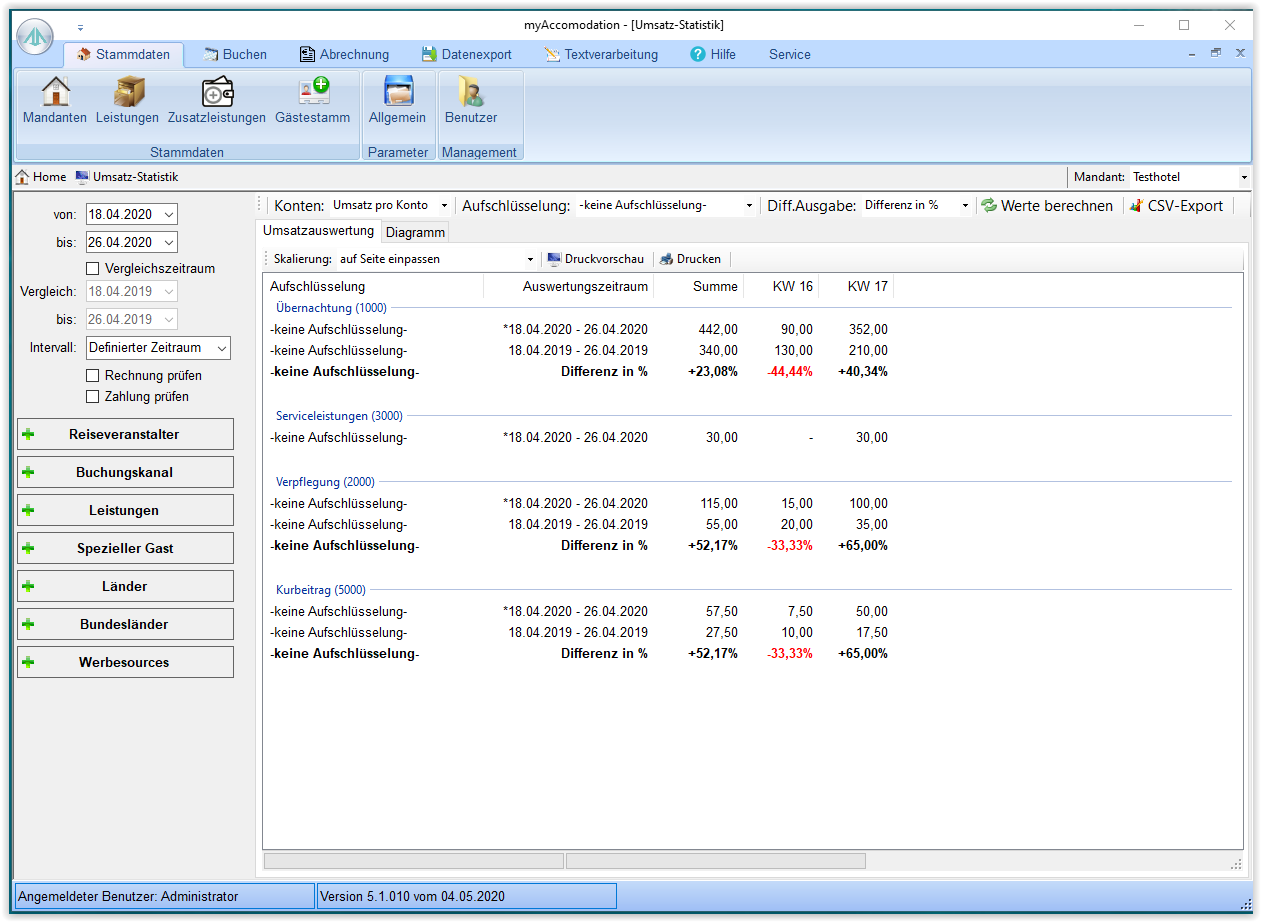This screenshot has width=1261, height=922.
Task: Open the Intervall dropdown
Action: 158,348
